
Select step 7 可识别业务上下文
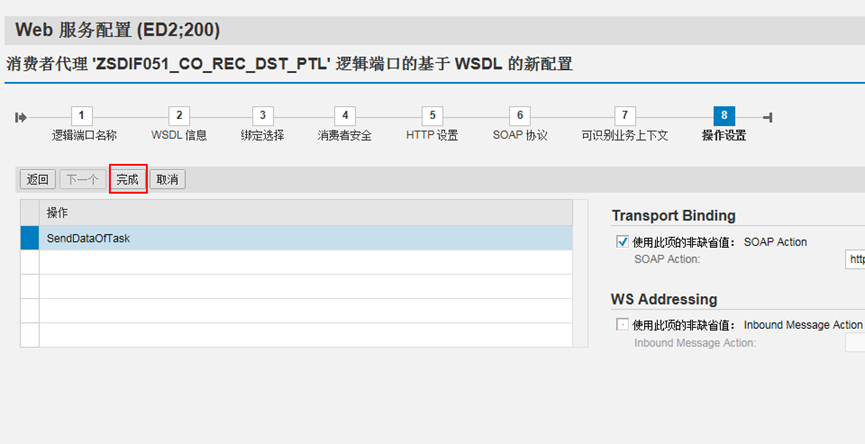(x=624, y=116)
